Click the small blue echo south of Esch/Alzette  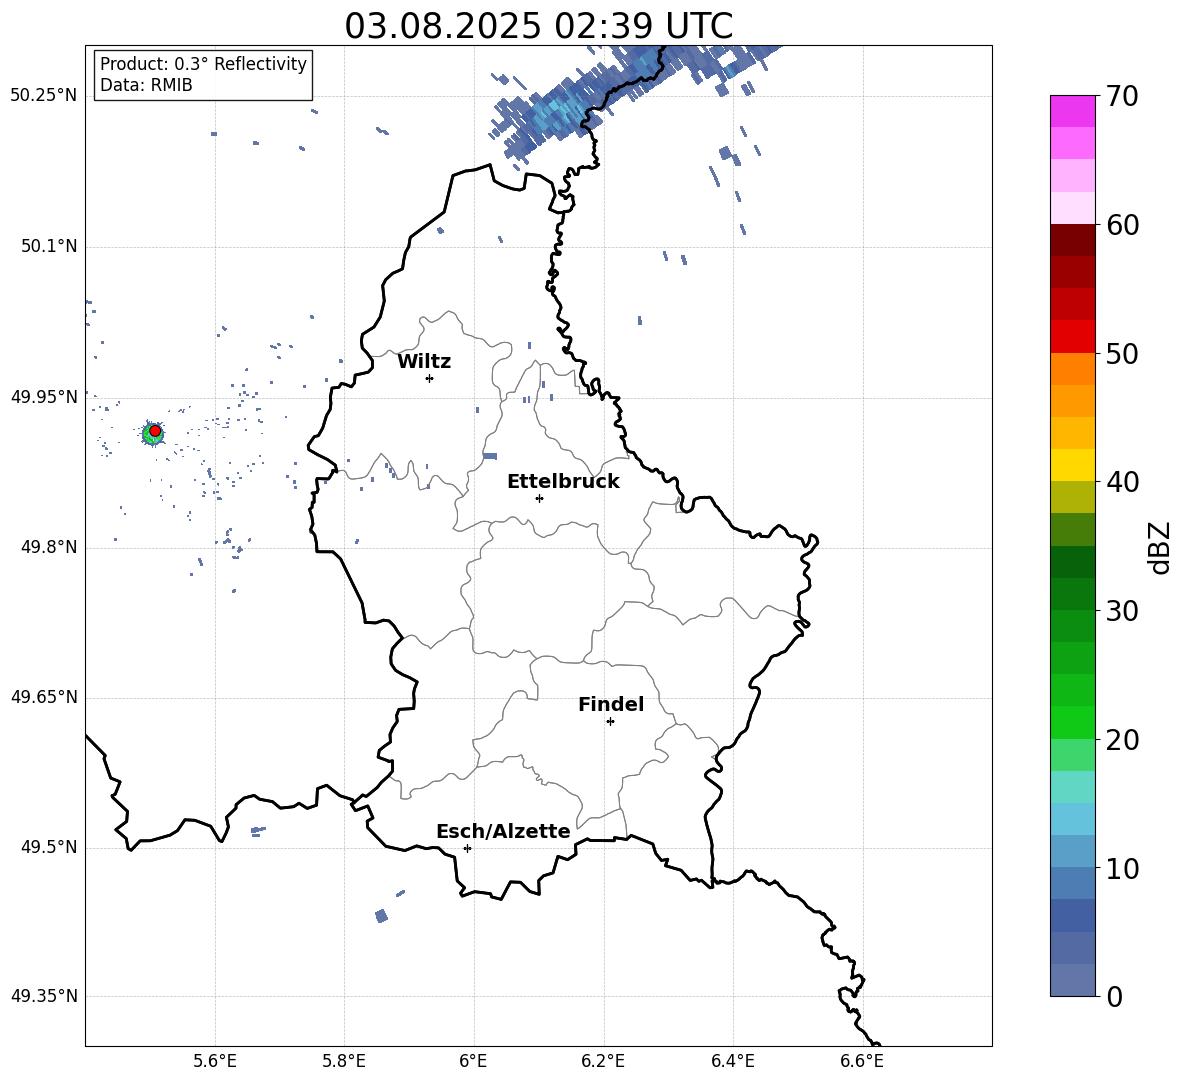[381, 916]
